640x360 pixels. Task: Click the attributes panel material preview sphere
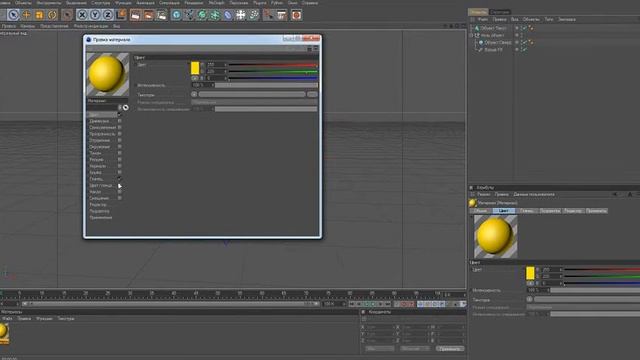(496, 237)
